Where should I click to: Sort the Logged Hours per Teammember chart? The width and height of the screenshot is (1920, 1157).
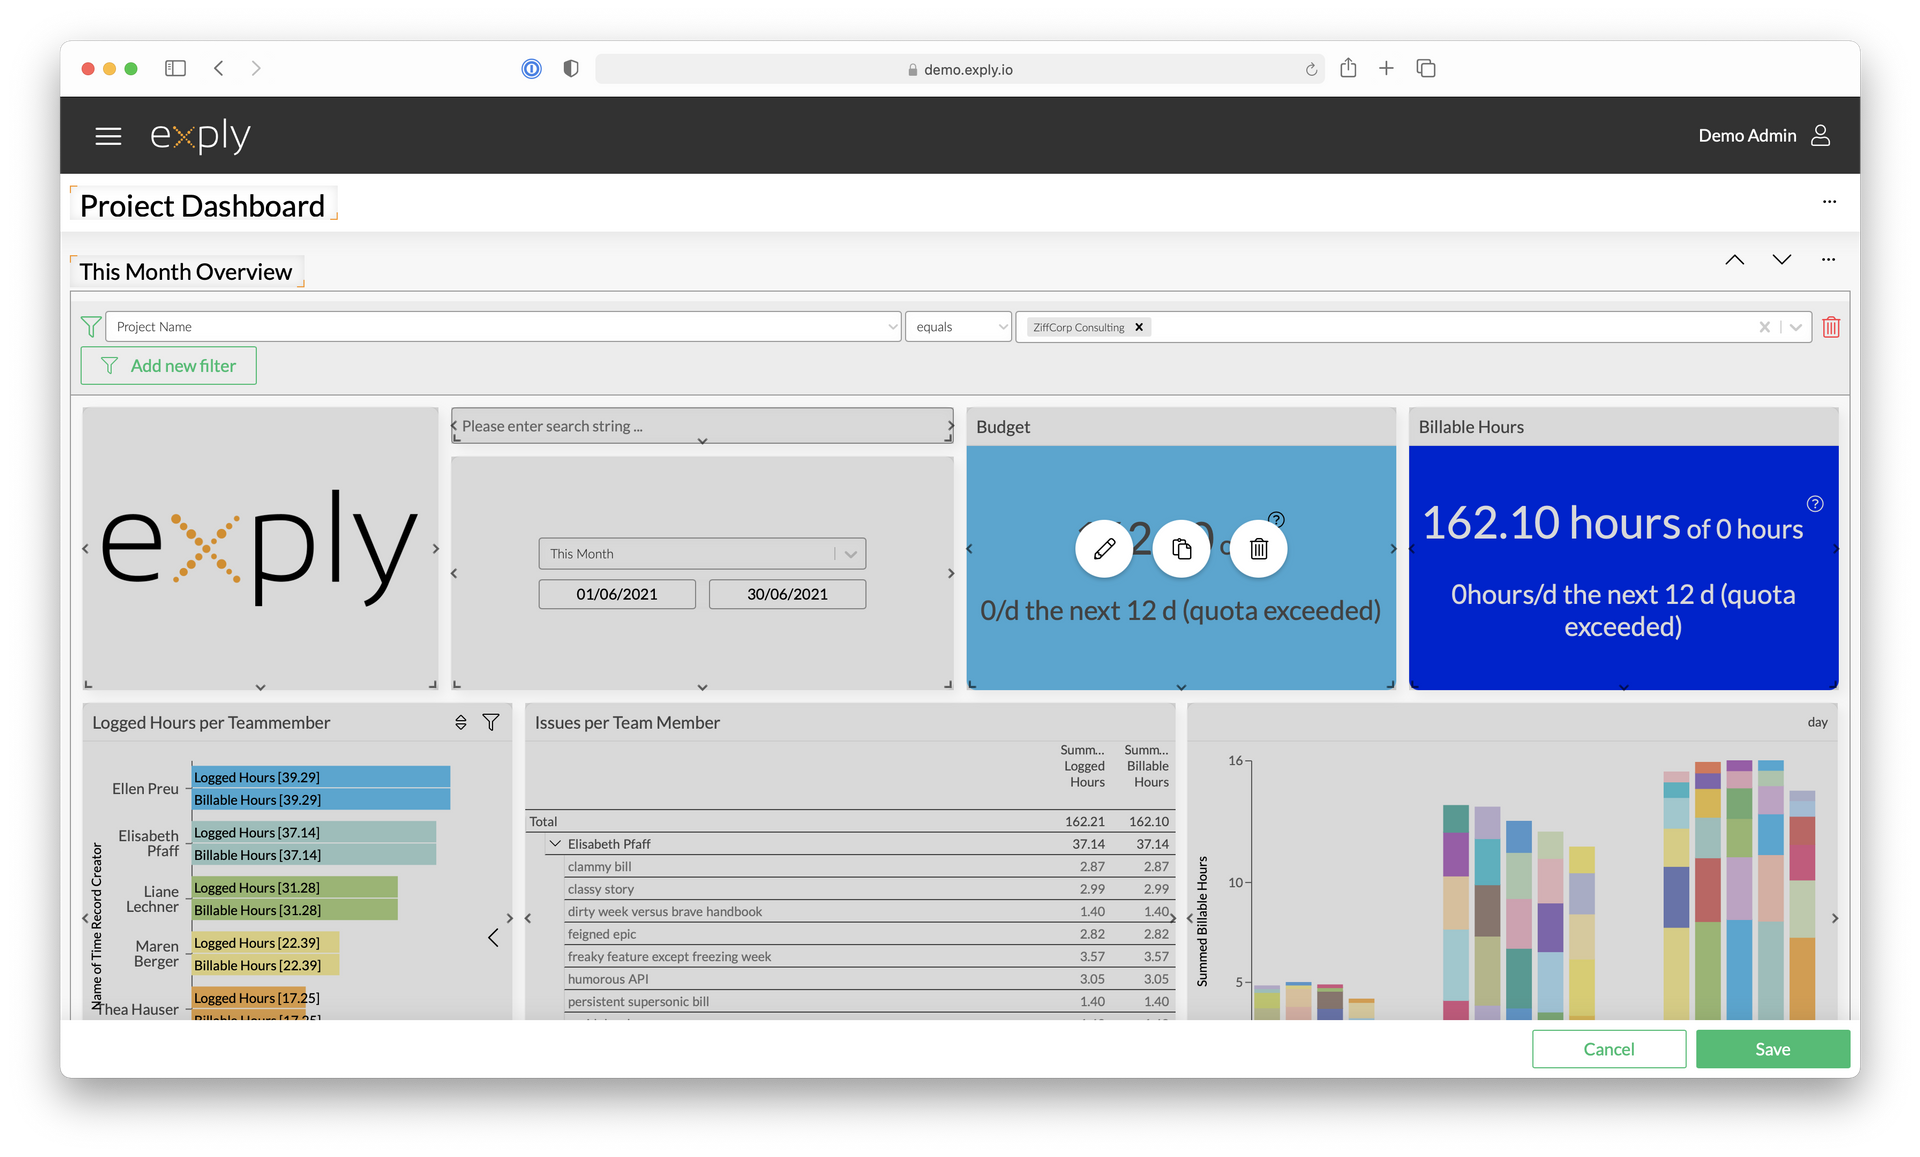pos(461,722)
